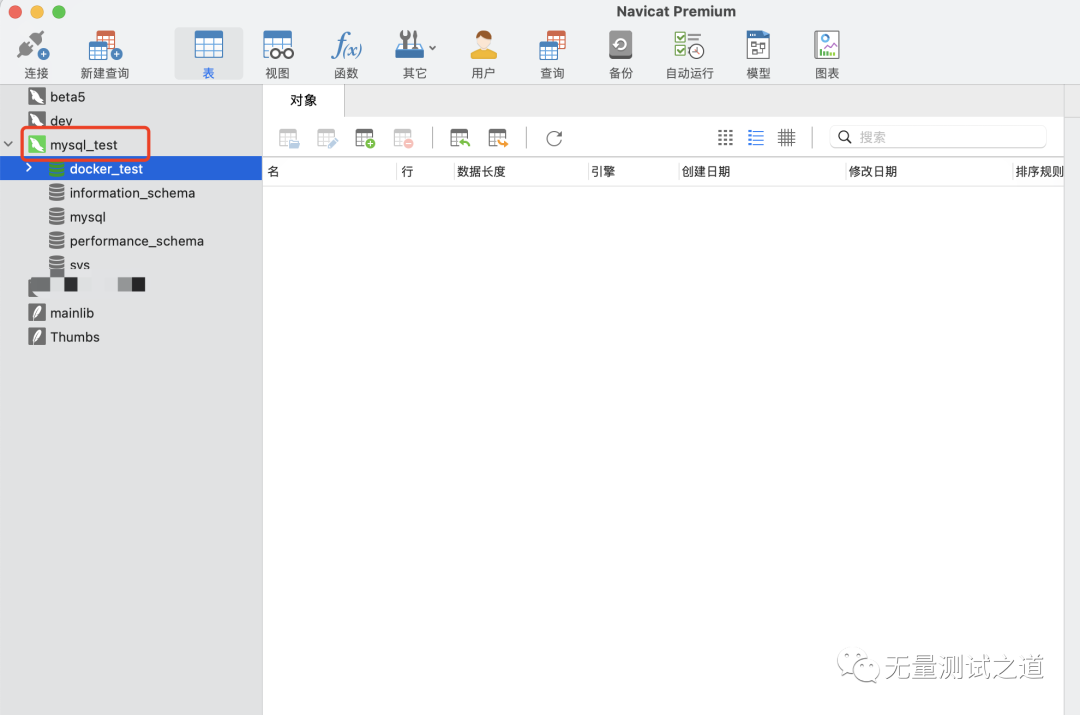Select the docker_test database
This screenshot has width=1080, height=715.
pyautogui.click(x=131, y=169)
